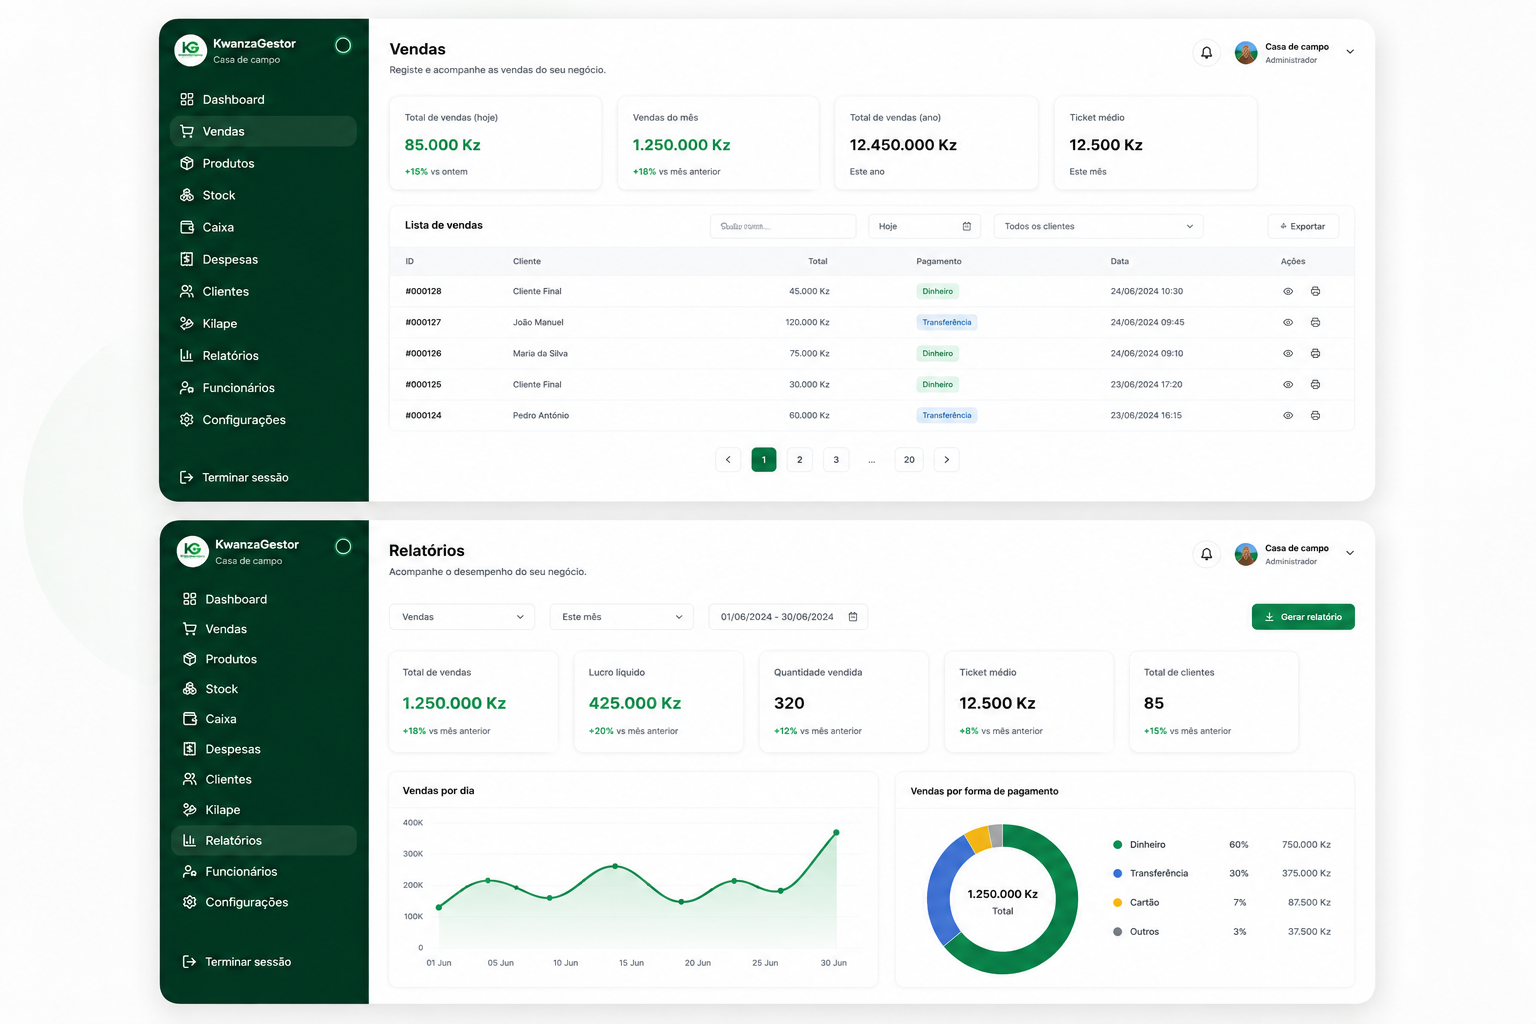Click the Transferência blue legend dot
Image resolution: width=1536 pixels, height=1024 pixels.
click(x=1117, y=873)
